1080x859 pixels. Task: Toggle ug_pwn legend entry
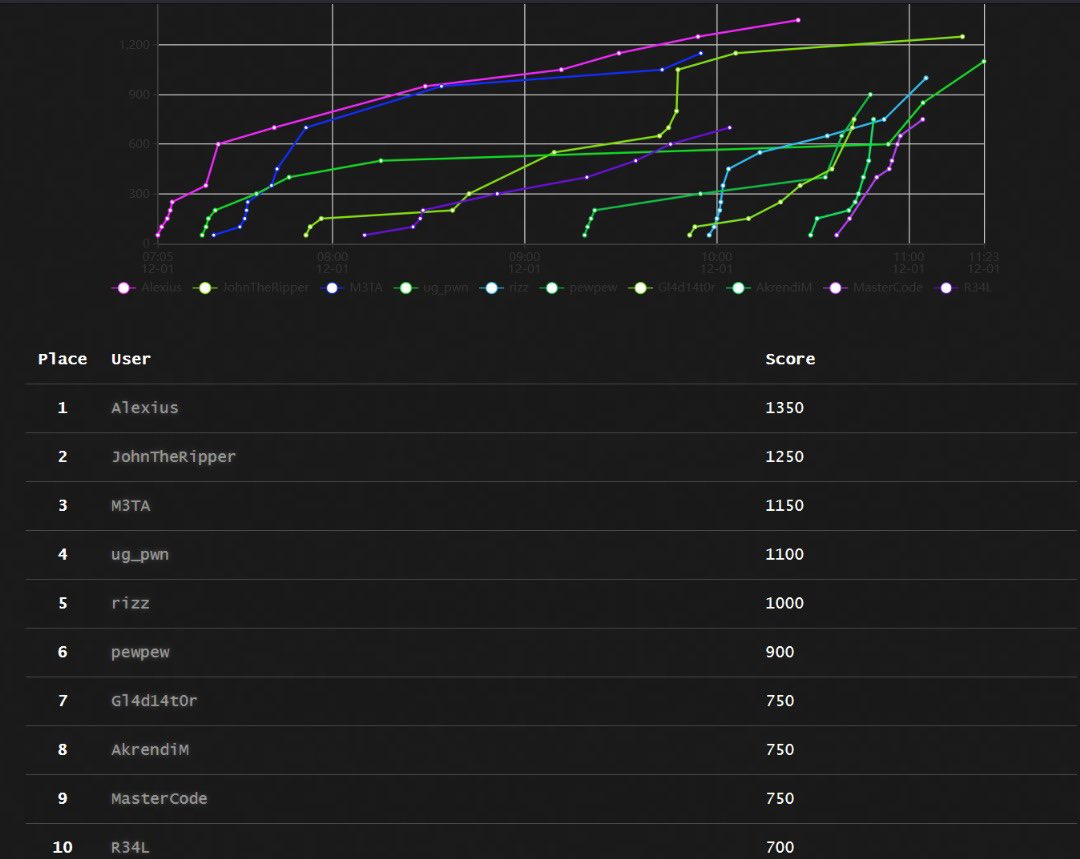tap(431, 287)
